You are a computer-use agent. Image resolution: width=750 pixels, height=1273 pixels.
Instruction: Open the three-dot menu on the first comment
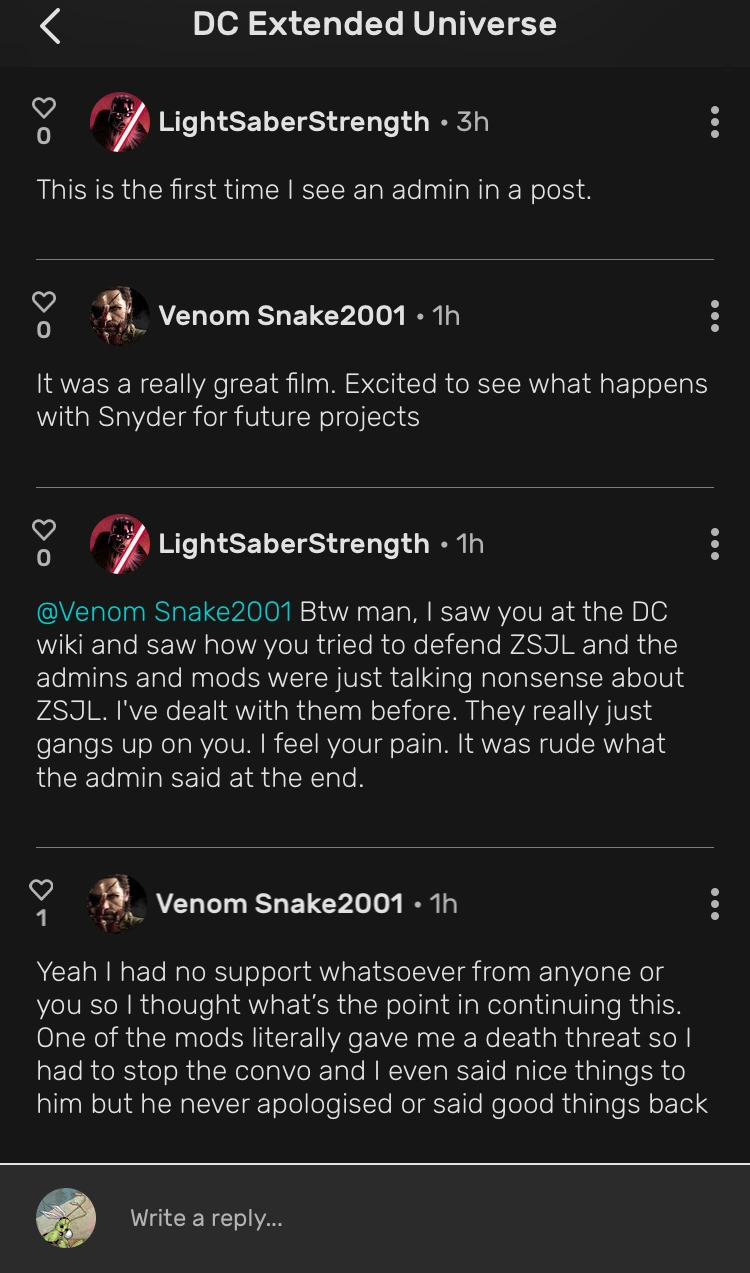click(715, 122)
